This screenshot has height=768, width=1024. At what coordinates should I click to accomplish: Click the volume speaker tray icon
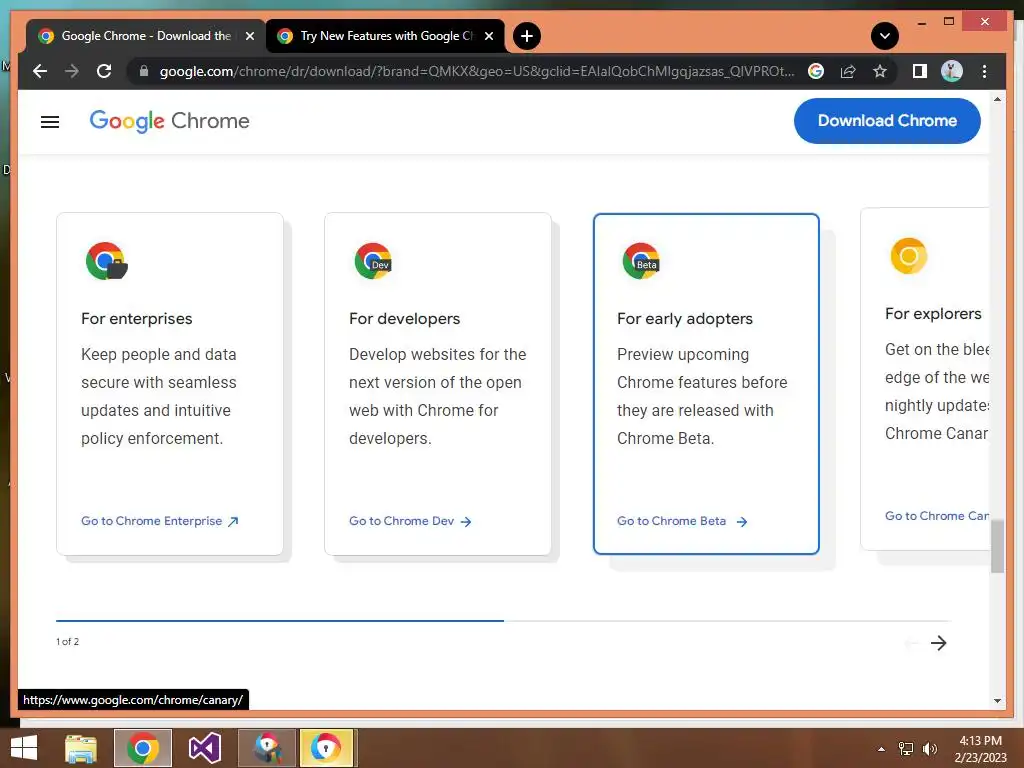tap(929, 749)
